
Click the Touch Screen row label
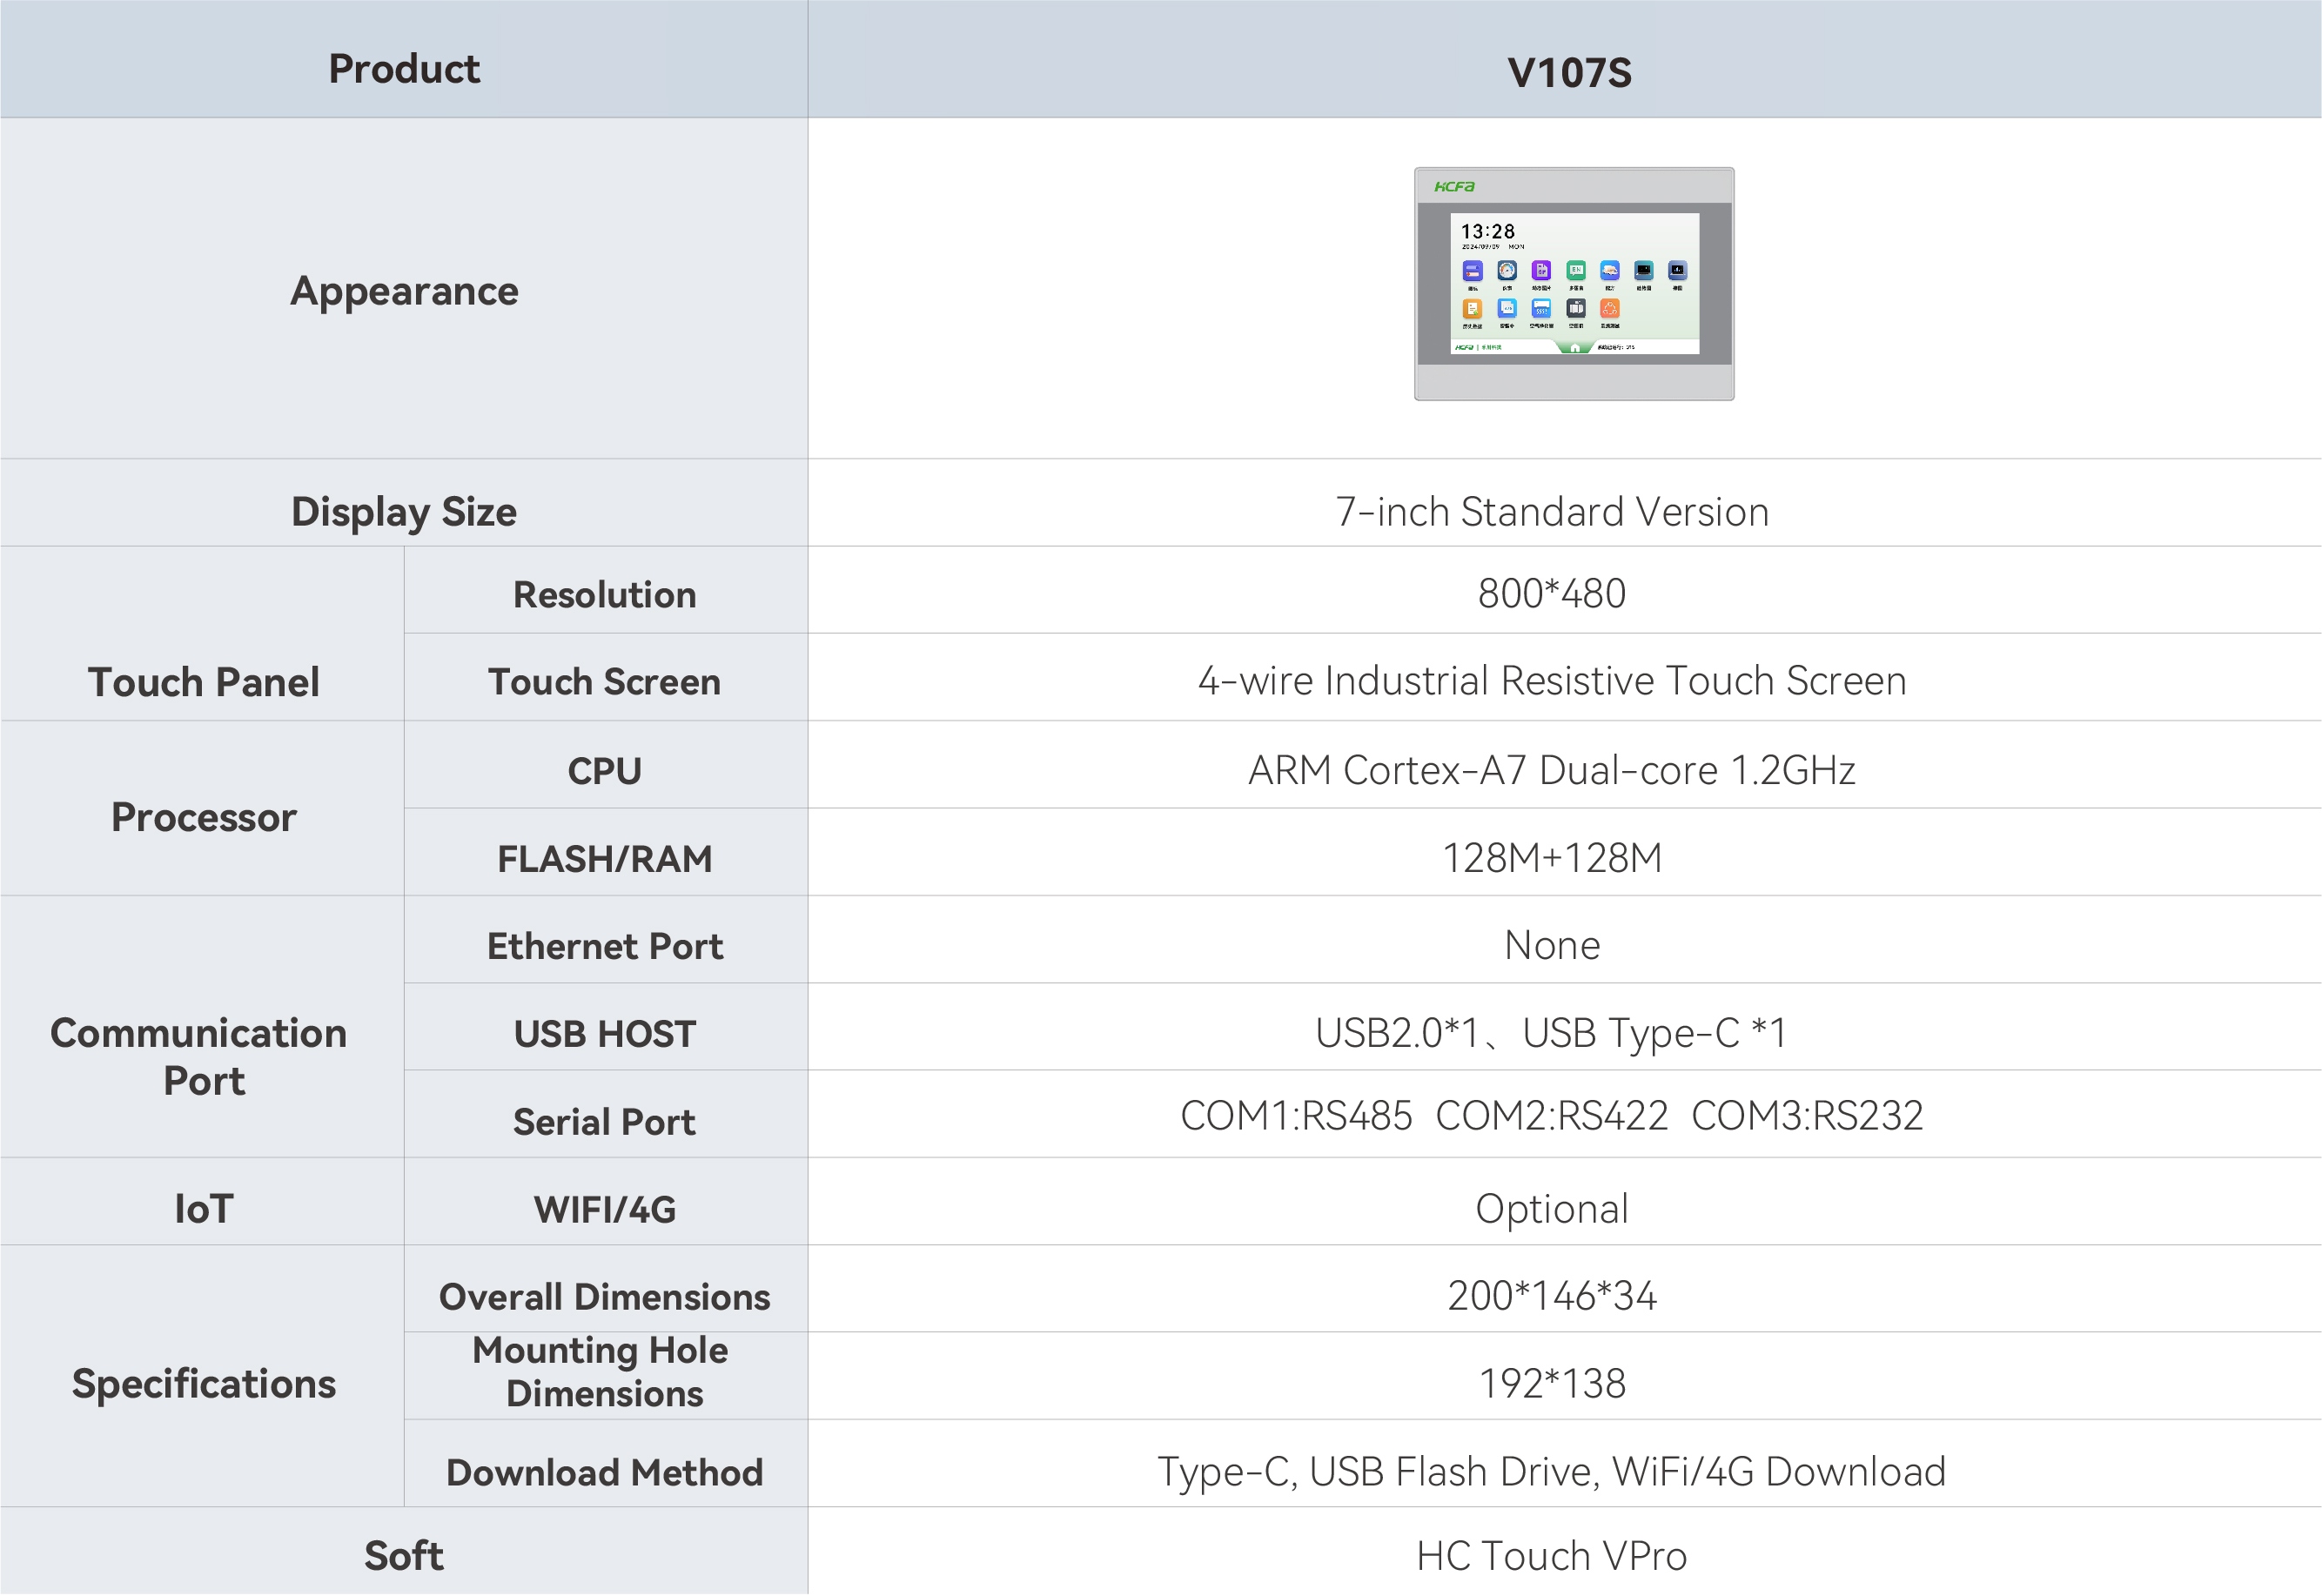click(x=604, y=682)
